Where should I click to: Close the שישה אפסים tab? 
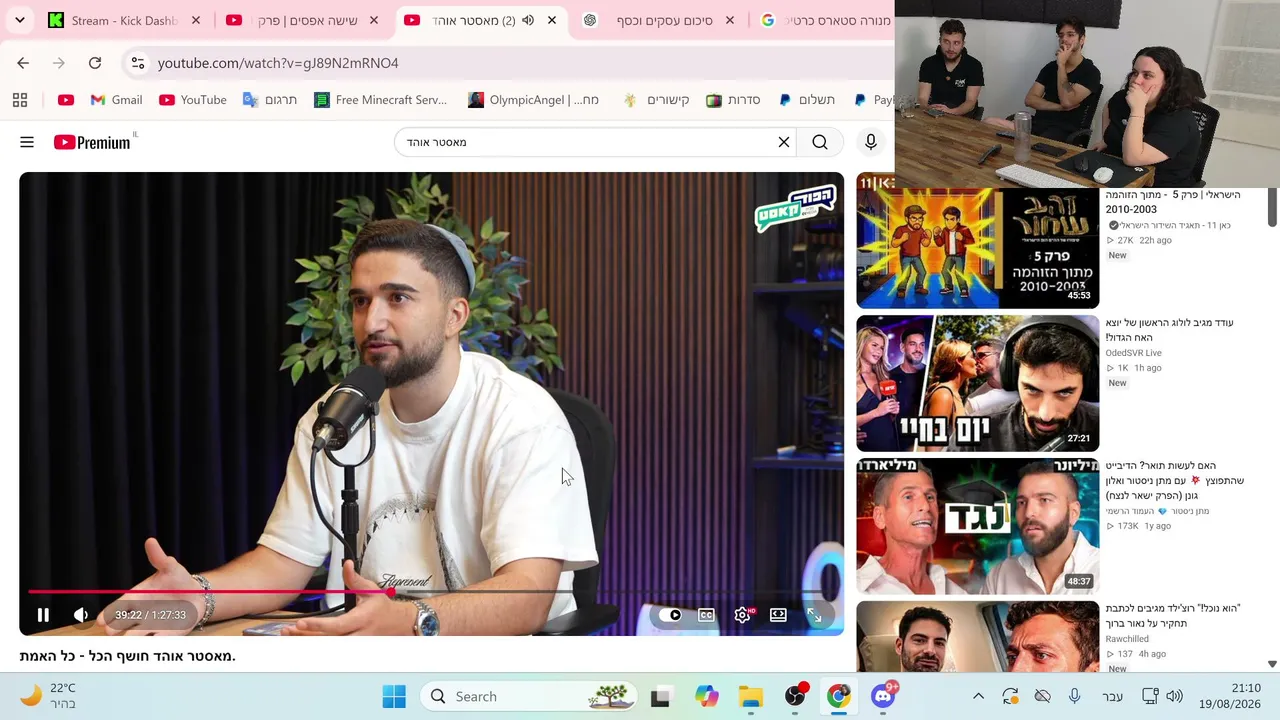tap(374, 20)
